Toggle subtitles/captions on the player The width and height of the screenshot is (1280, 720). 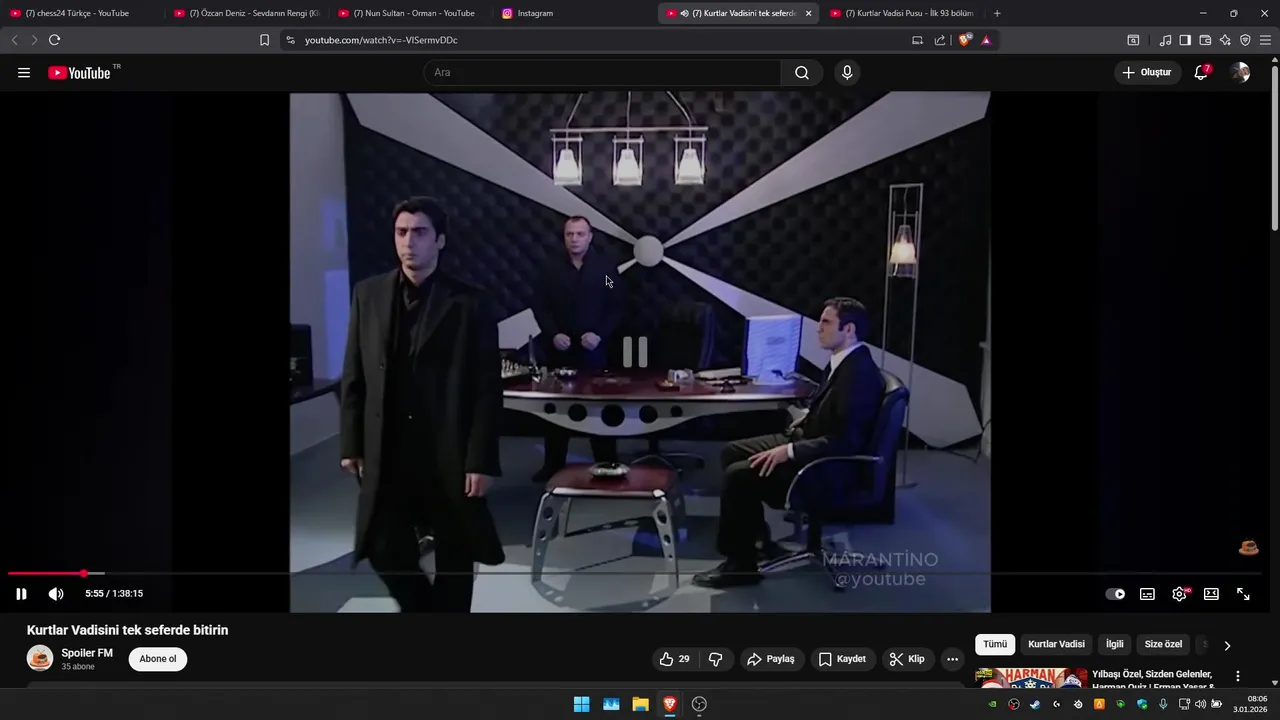click(1147, 594)
